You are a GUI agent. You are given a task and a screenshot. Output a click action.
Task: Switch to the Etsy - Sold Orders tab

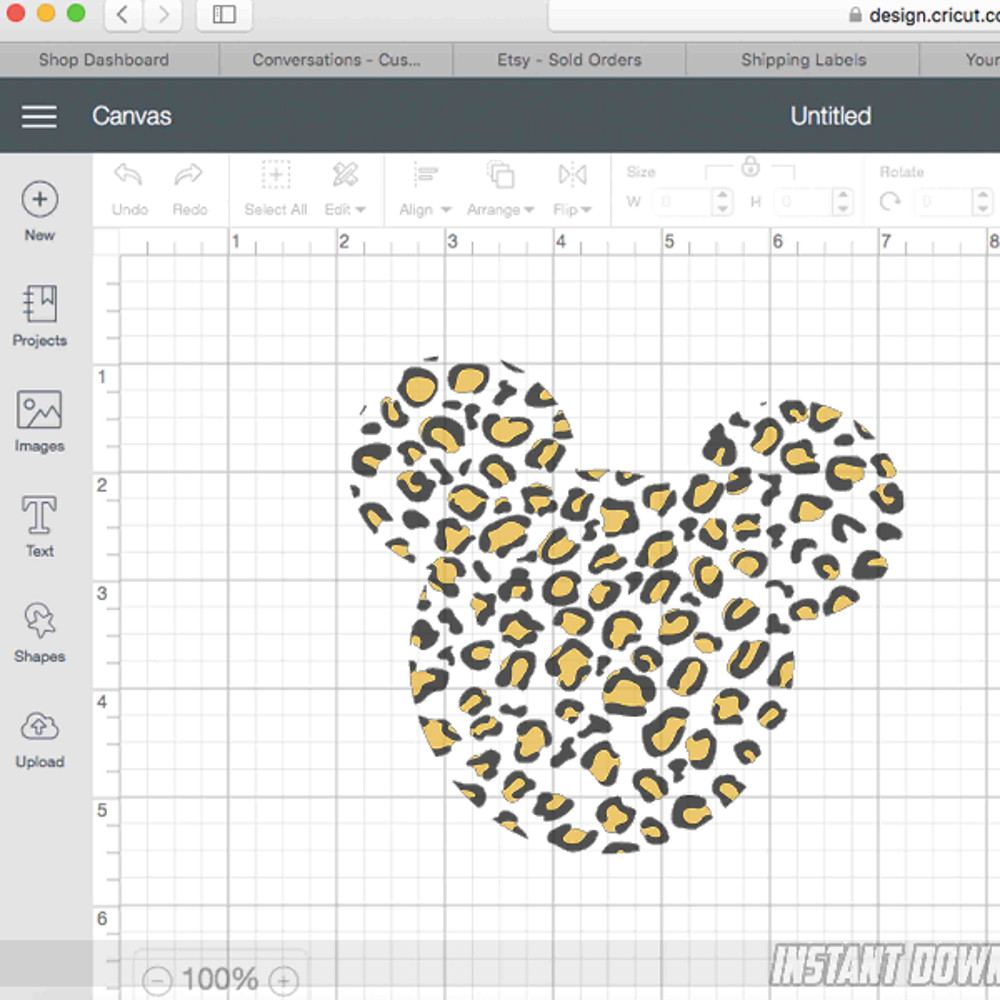[570, 60]
